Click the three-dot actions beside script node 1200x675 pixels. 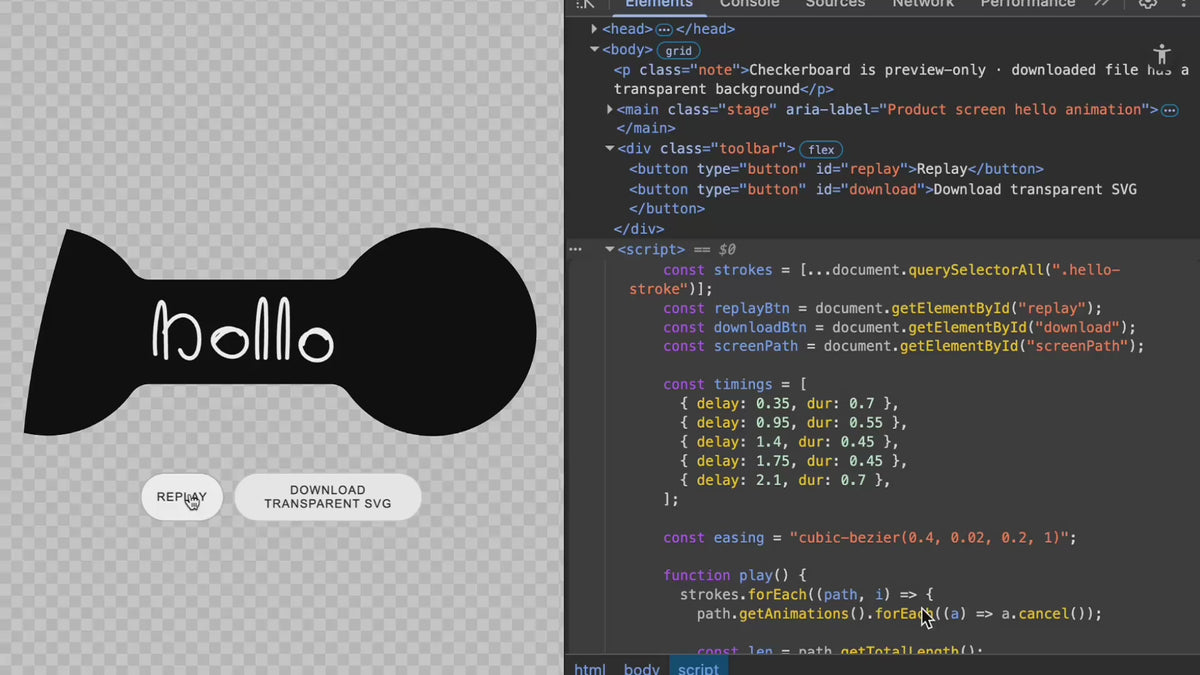click(x=575, y=249)
